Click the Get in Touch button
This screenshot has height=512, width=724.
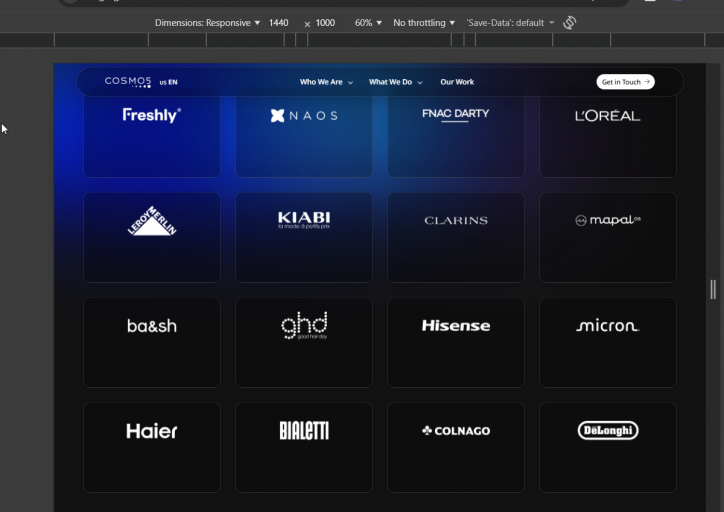tap(625, 82)
